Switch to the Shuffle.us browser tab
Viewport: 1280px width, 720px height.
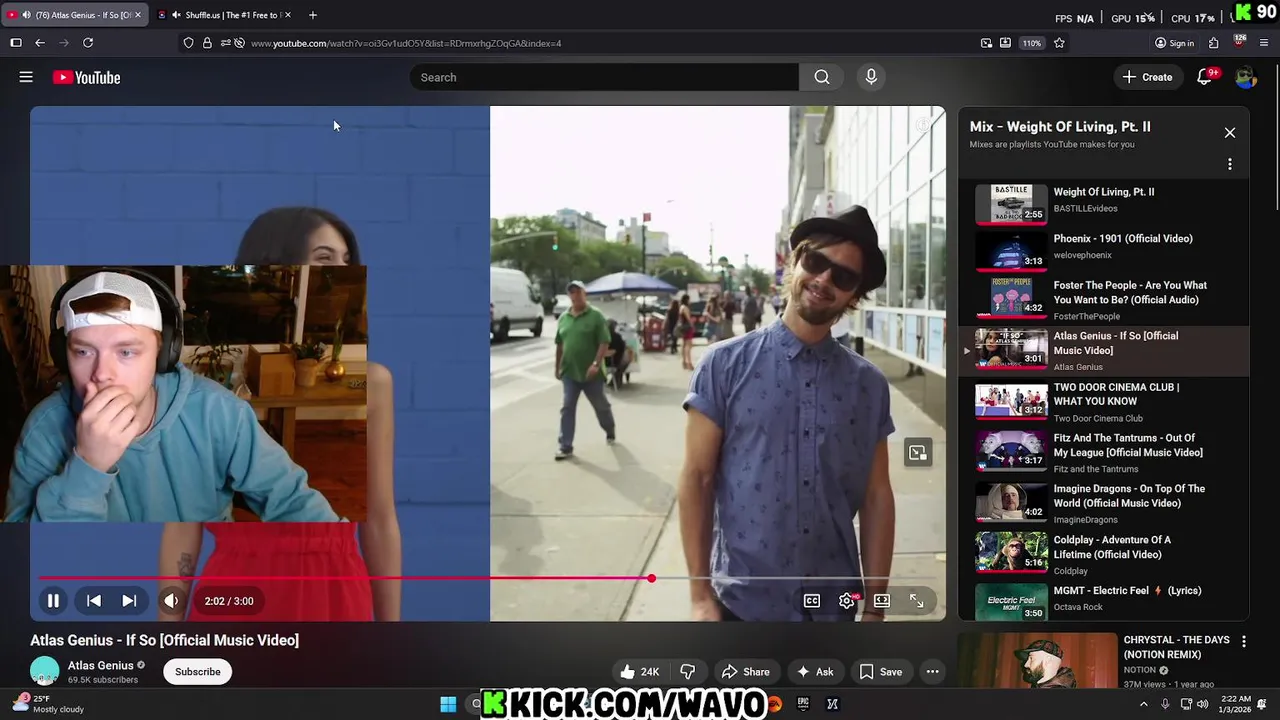click(227, 15)
